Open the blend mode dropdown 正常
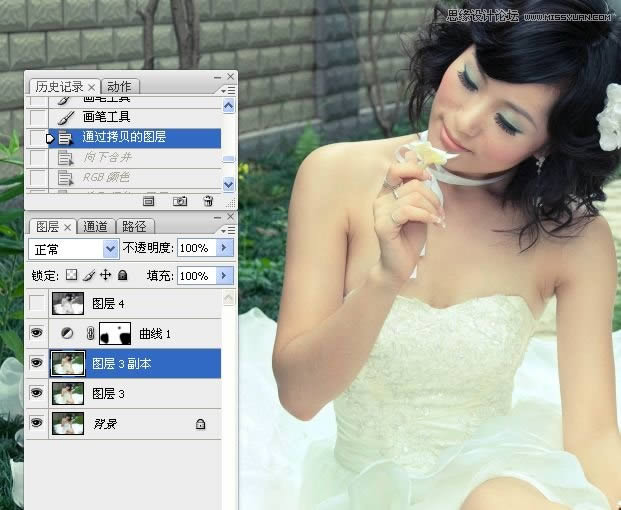The image size is (621, 510). [x=74, y=247]
